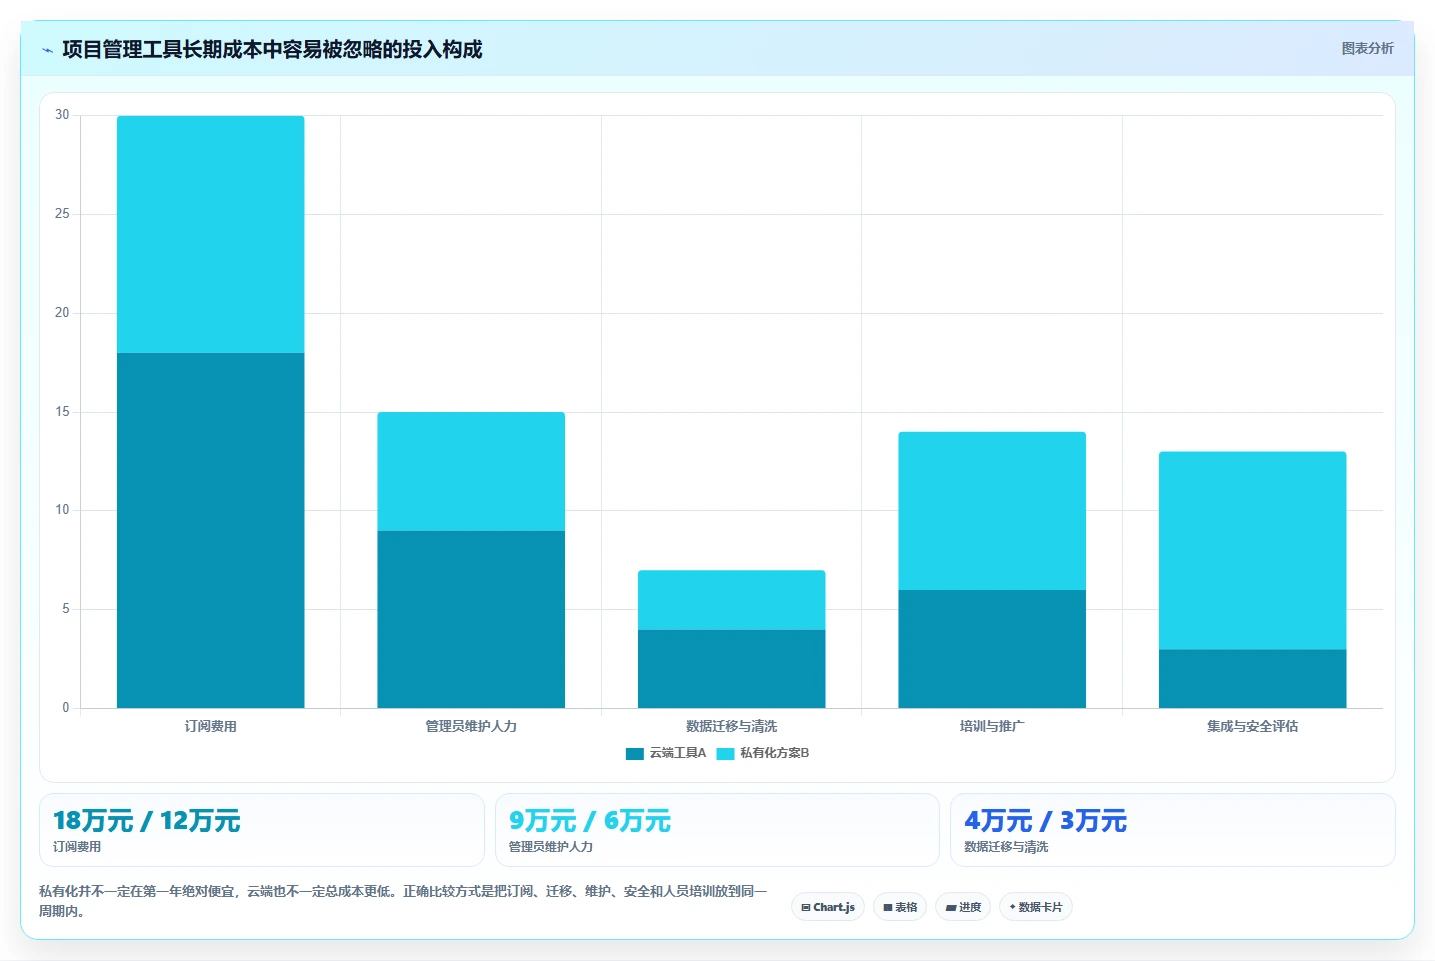The height and width of the screenshot is (961, 1435).
Task: Click the Chart.js tag button
Action: click(828, 907)
